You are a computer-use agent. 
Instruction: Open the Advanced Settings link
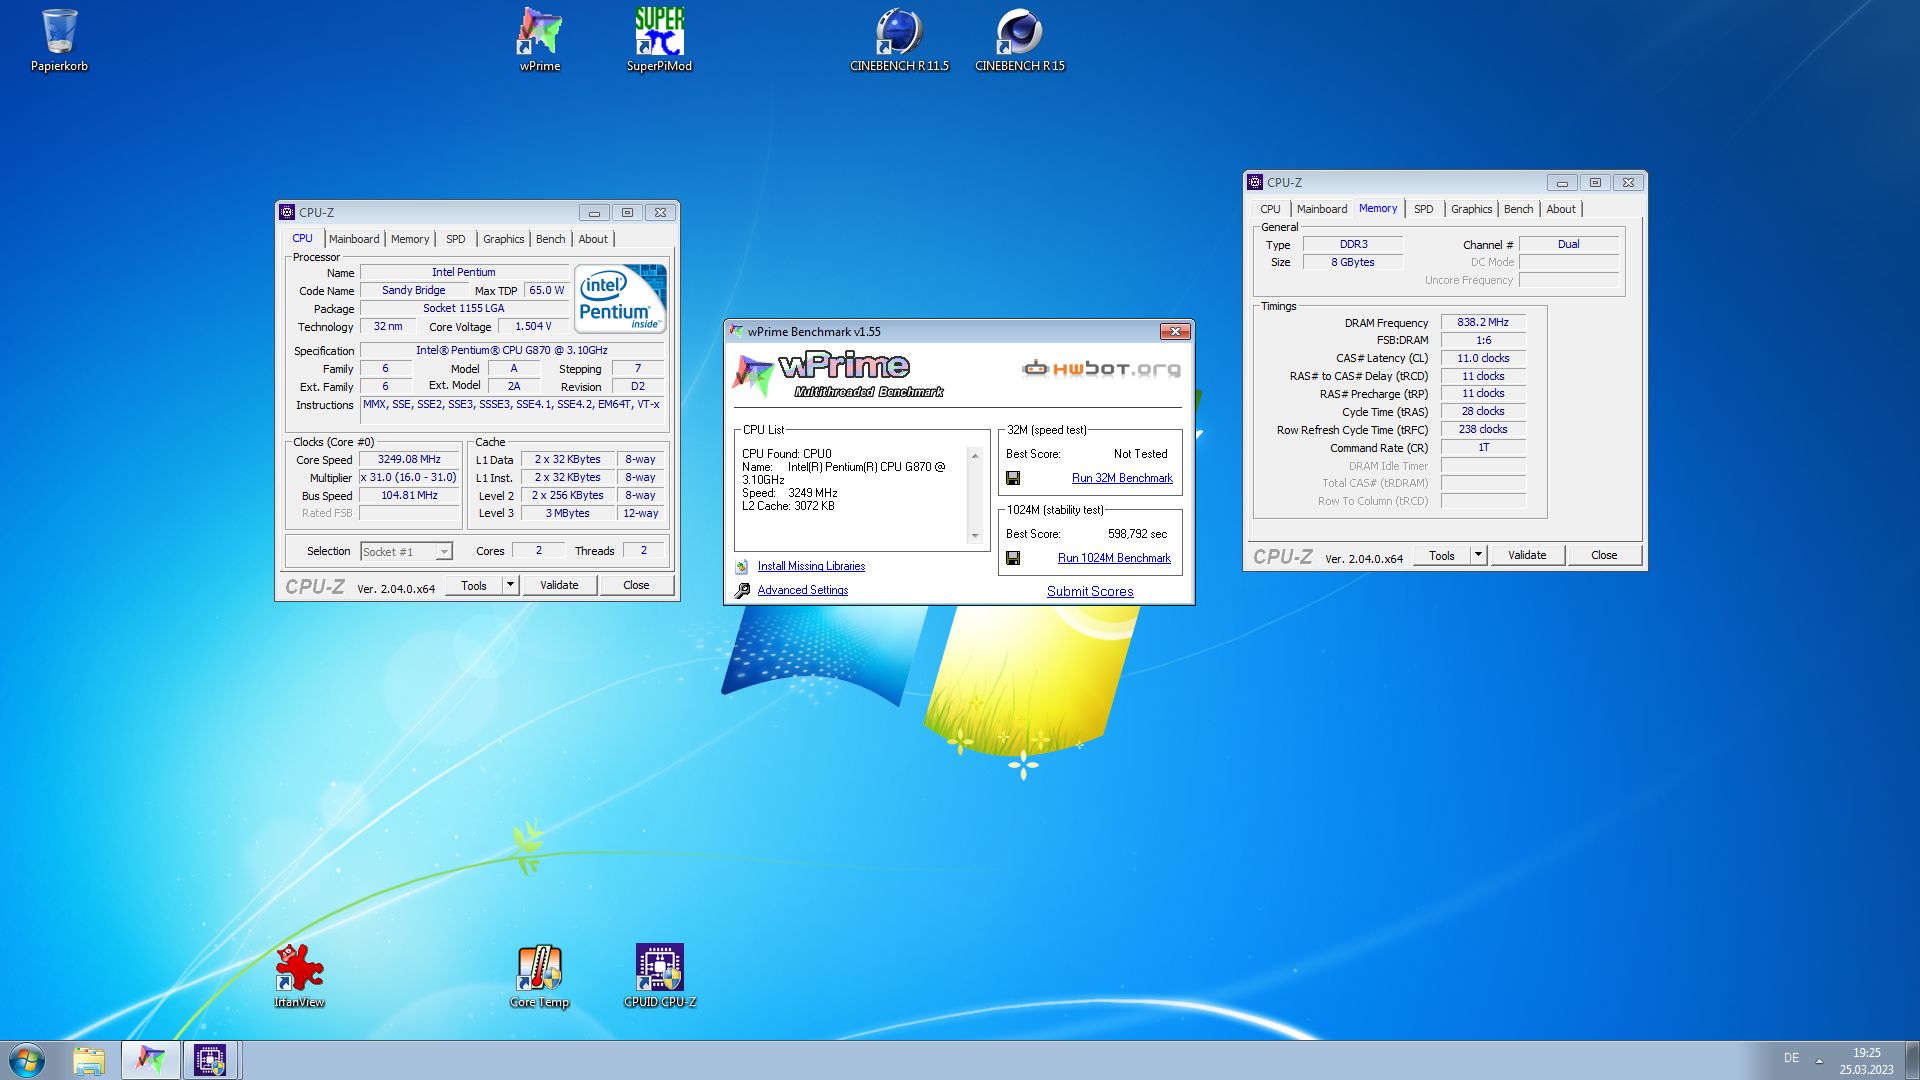[x=803, y=590]
